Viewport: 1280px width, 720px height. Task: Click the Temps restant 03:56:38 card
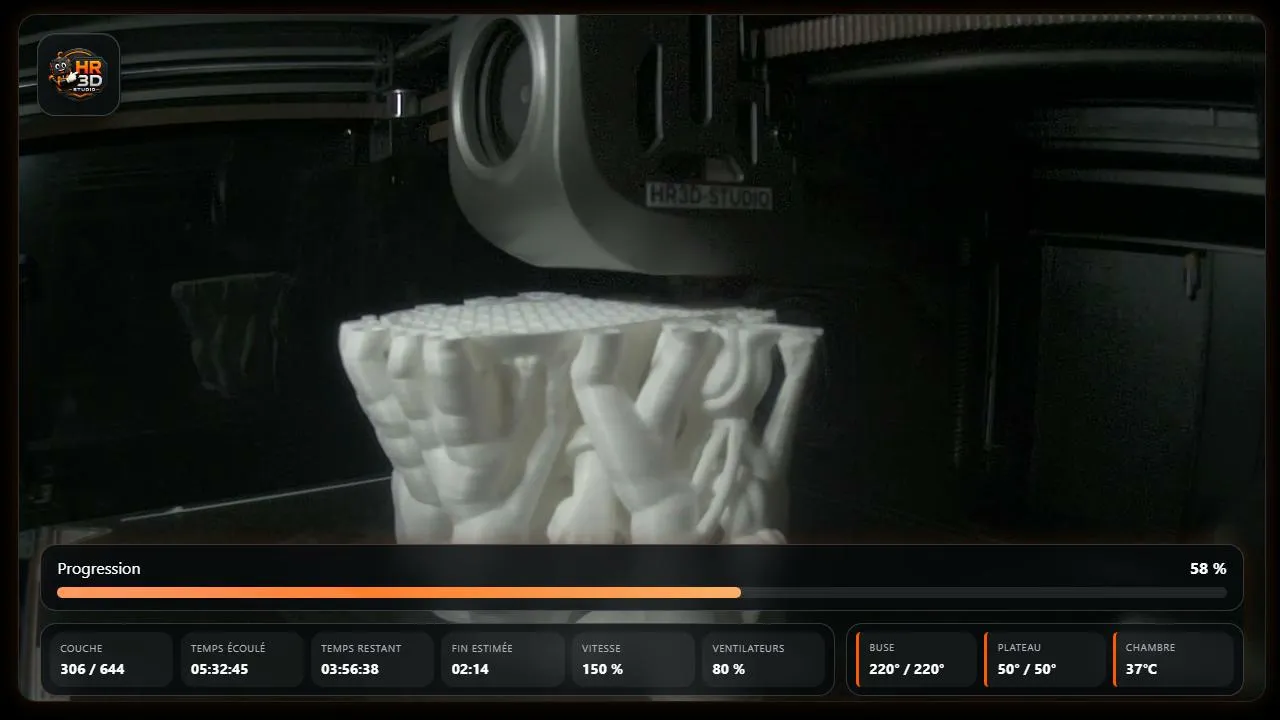[372, 659]
